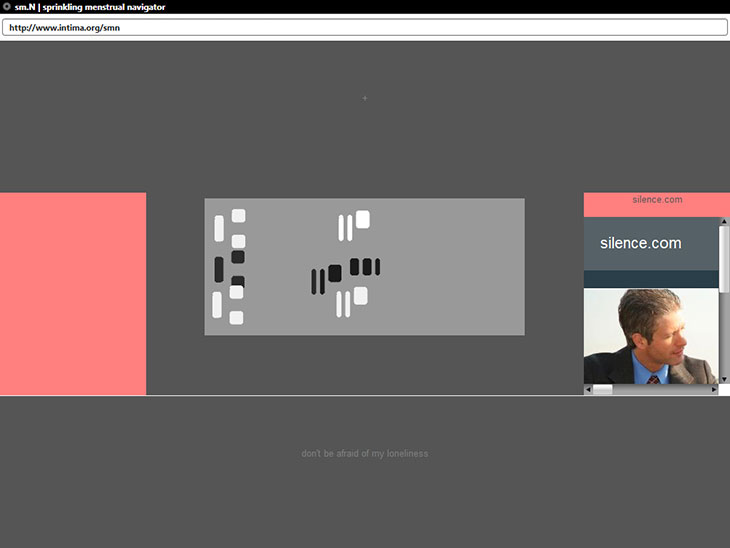Click the horizontal scrollbar left arrow

click(588, 390)
